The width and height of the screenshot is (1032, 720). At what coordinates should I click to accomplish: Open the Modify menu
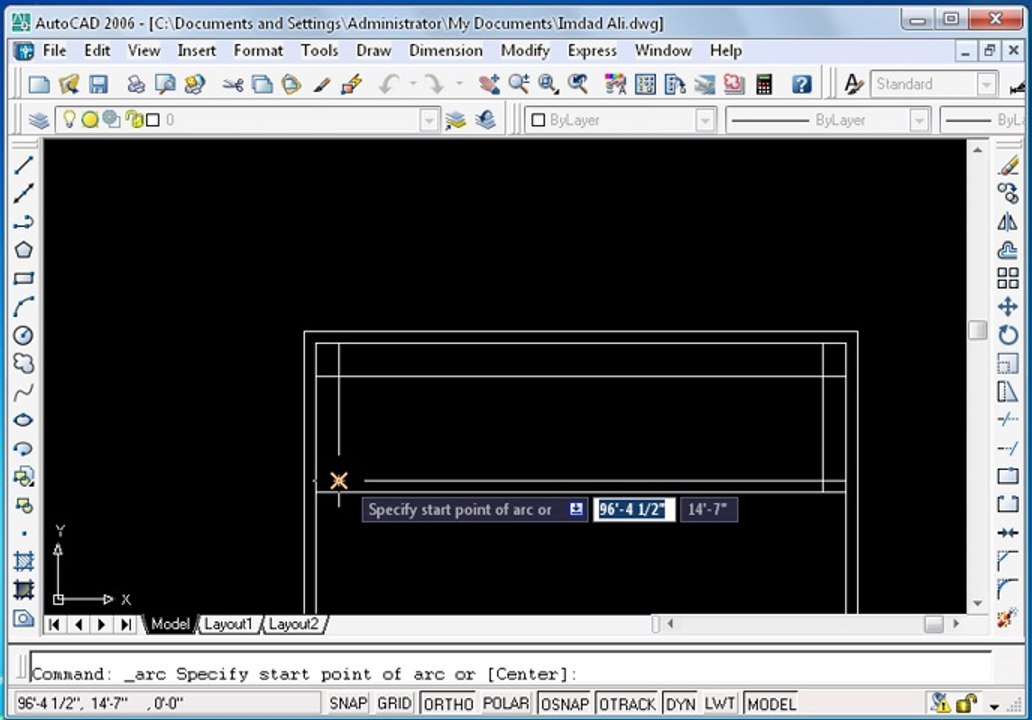[x=525, y=51]
